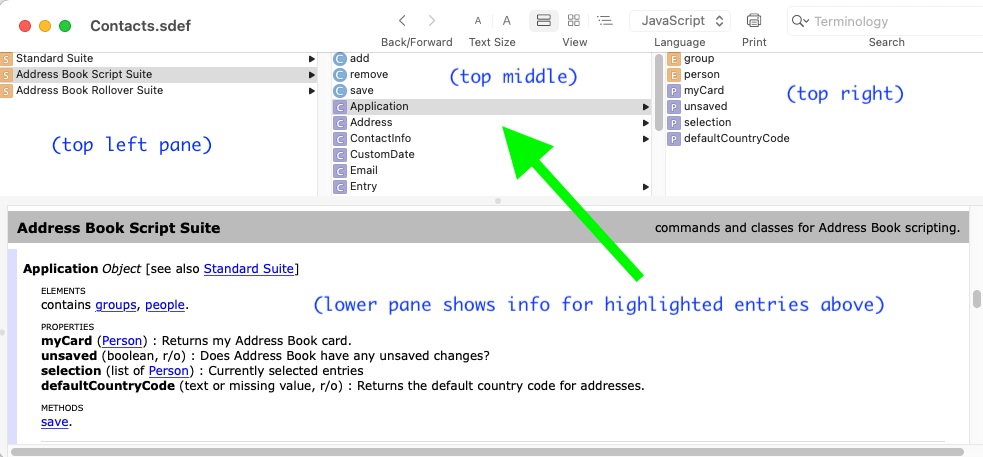Viewport: 983px width, 457px height.
Task: Expand the Application class arrow
Action: tap(645, 107)
